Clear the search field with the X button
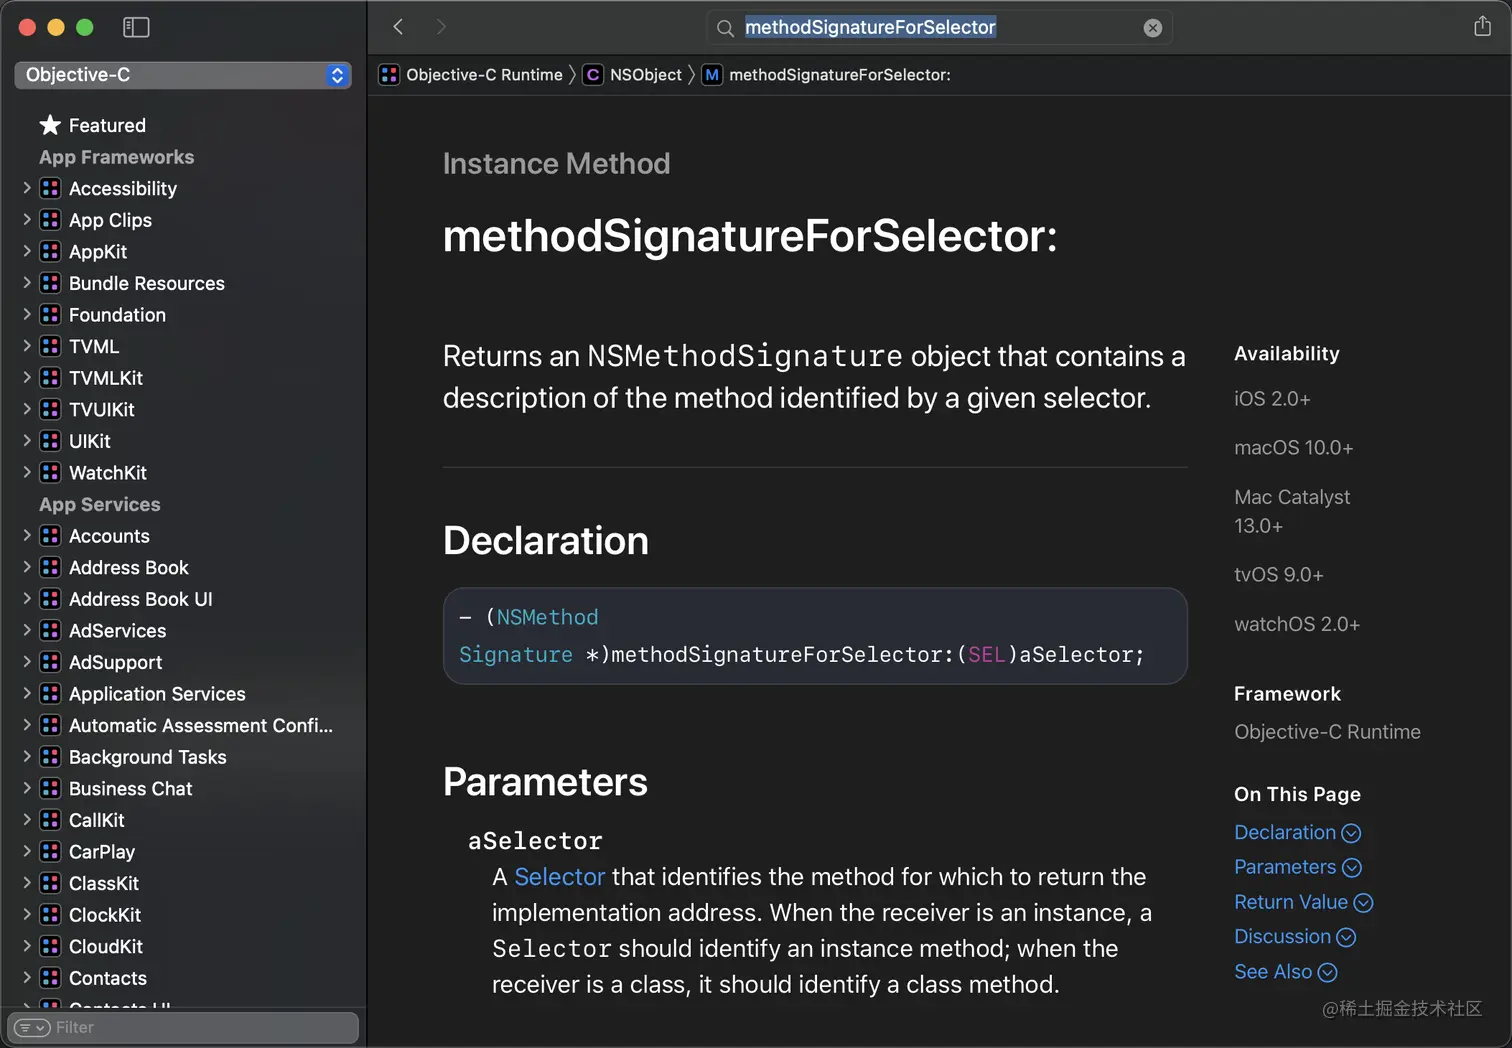The image size is (1512, 1048). coord(1153,28)
